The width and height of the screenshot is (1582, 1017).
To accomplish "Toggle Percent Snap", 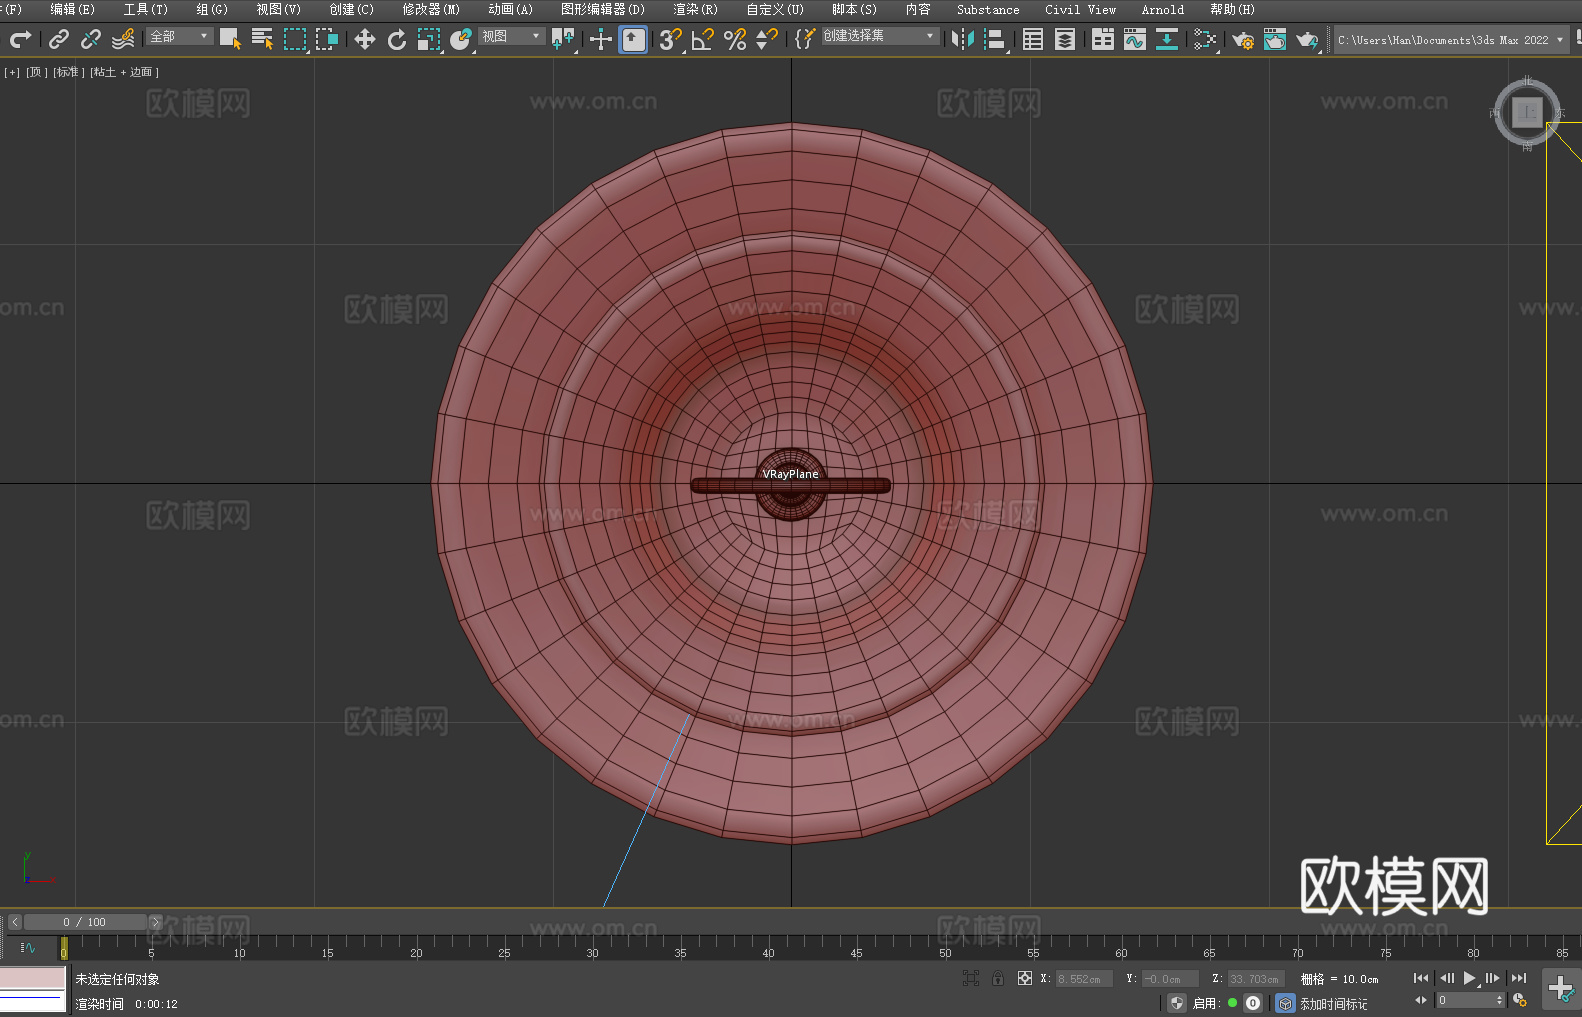I will (735, 39).
